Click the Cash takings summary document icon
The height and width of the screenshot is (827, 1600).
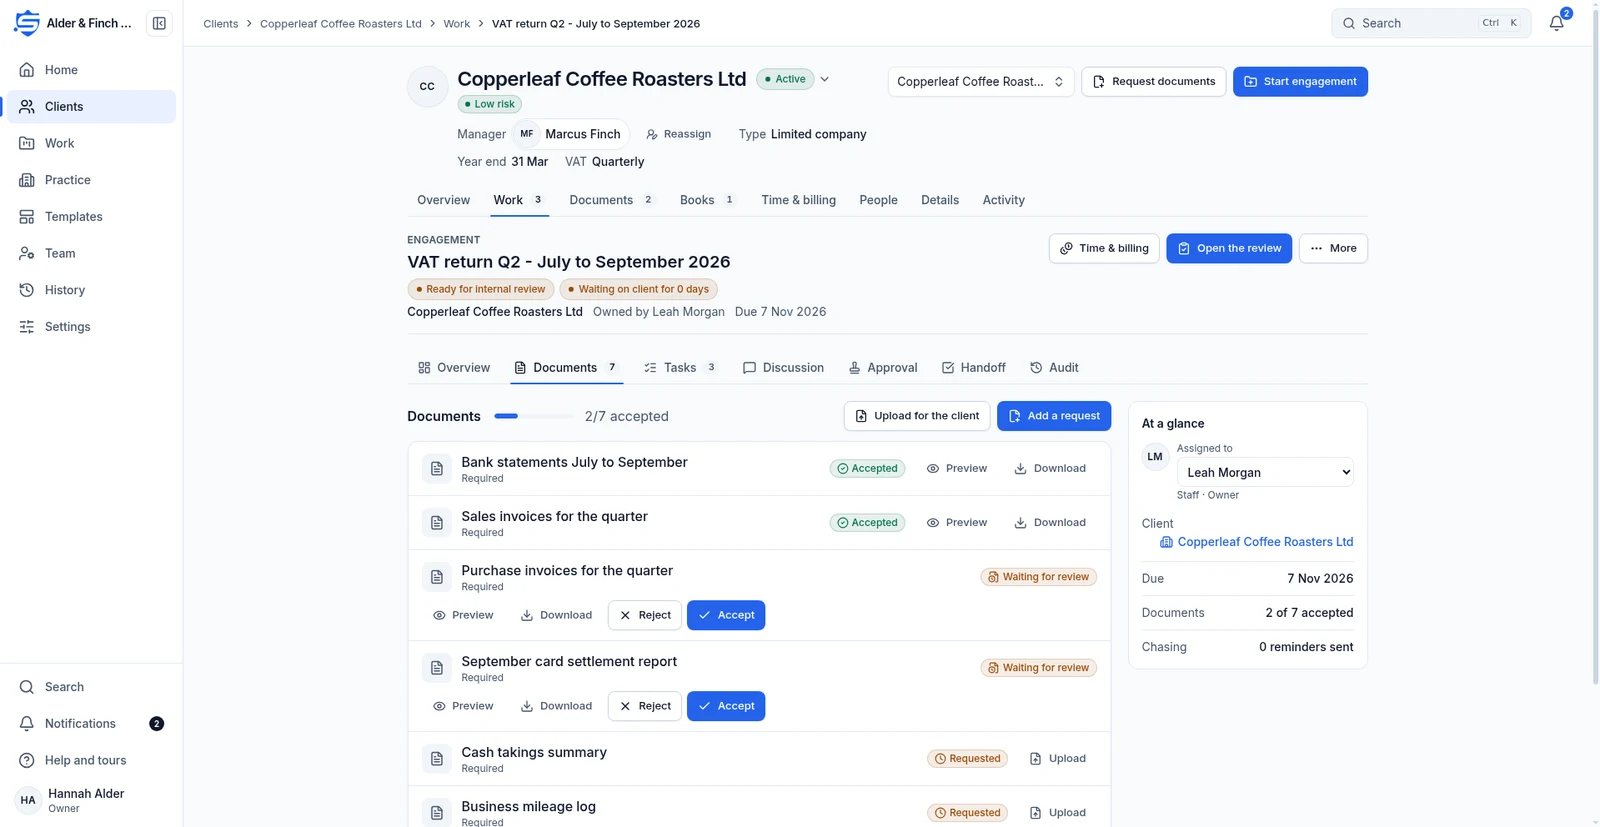coord(437,759)
